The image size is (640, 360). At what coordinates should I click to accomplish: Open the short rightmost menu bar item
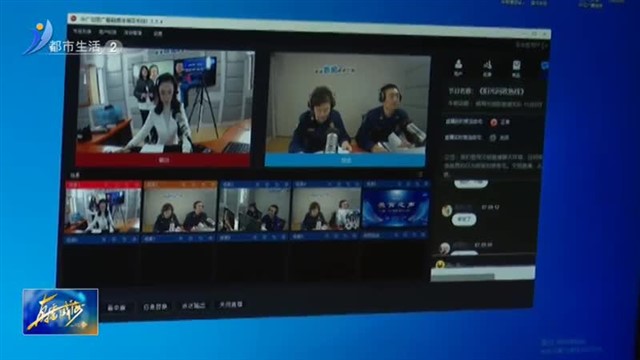[158, 34]
